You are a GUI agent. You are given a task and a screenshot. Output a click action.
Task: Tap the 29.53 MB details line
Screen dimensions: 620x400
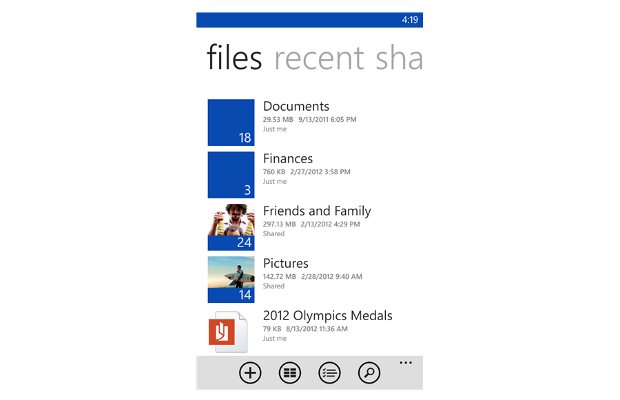click(x=310, y=119)
